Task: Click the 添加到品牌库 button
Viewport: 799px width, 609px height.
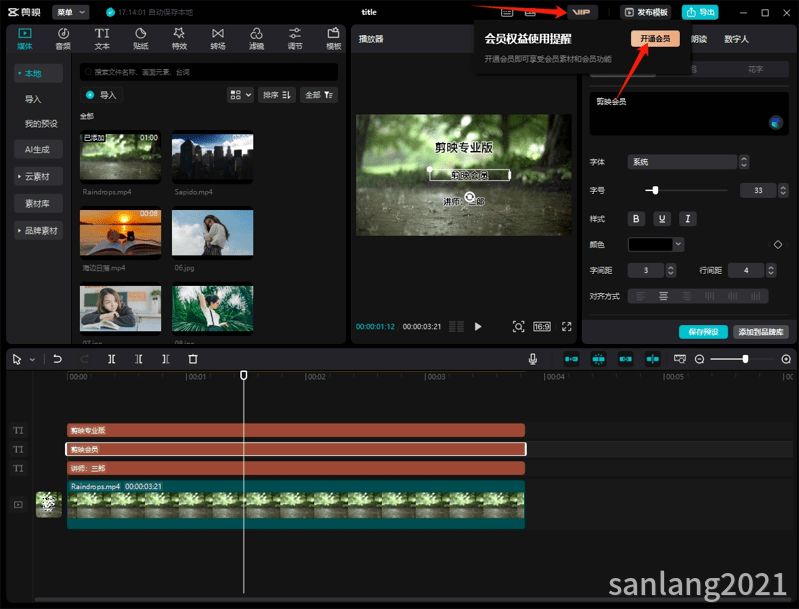Action: (761, 332)
